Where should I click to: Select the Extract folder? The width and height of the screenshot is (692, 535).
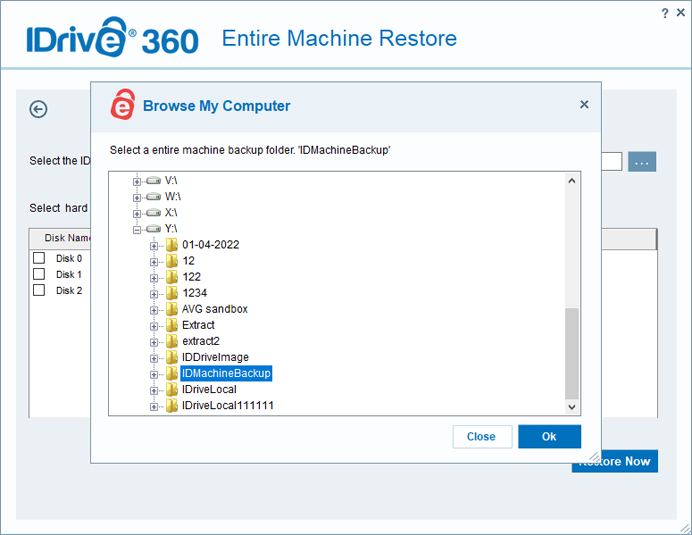point(198,325)
